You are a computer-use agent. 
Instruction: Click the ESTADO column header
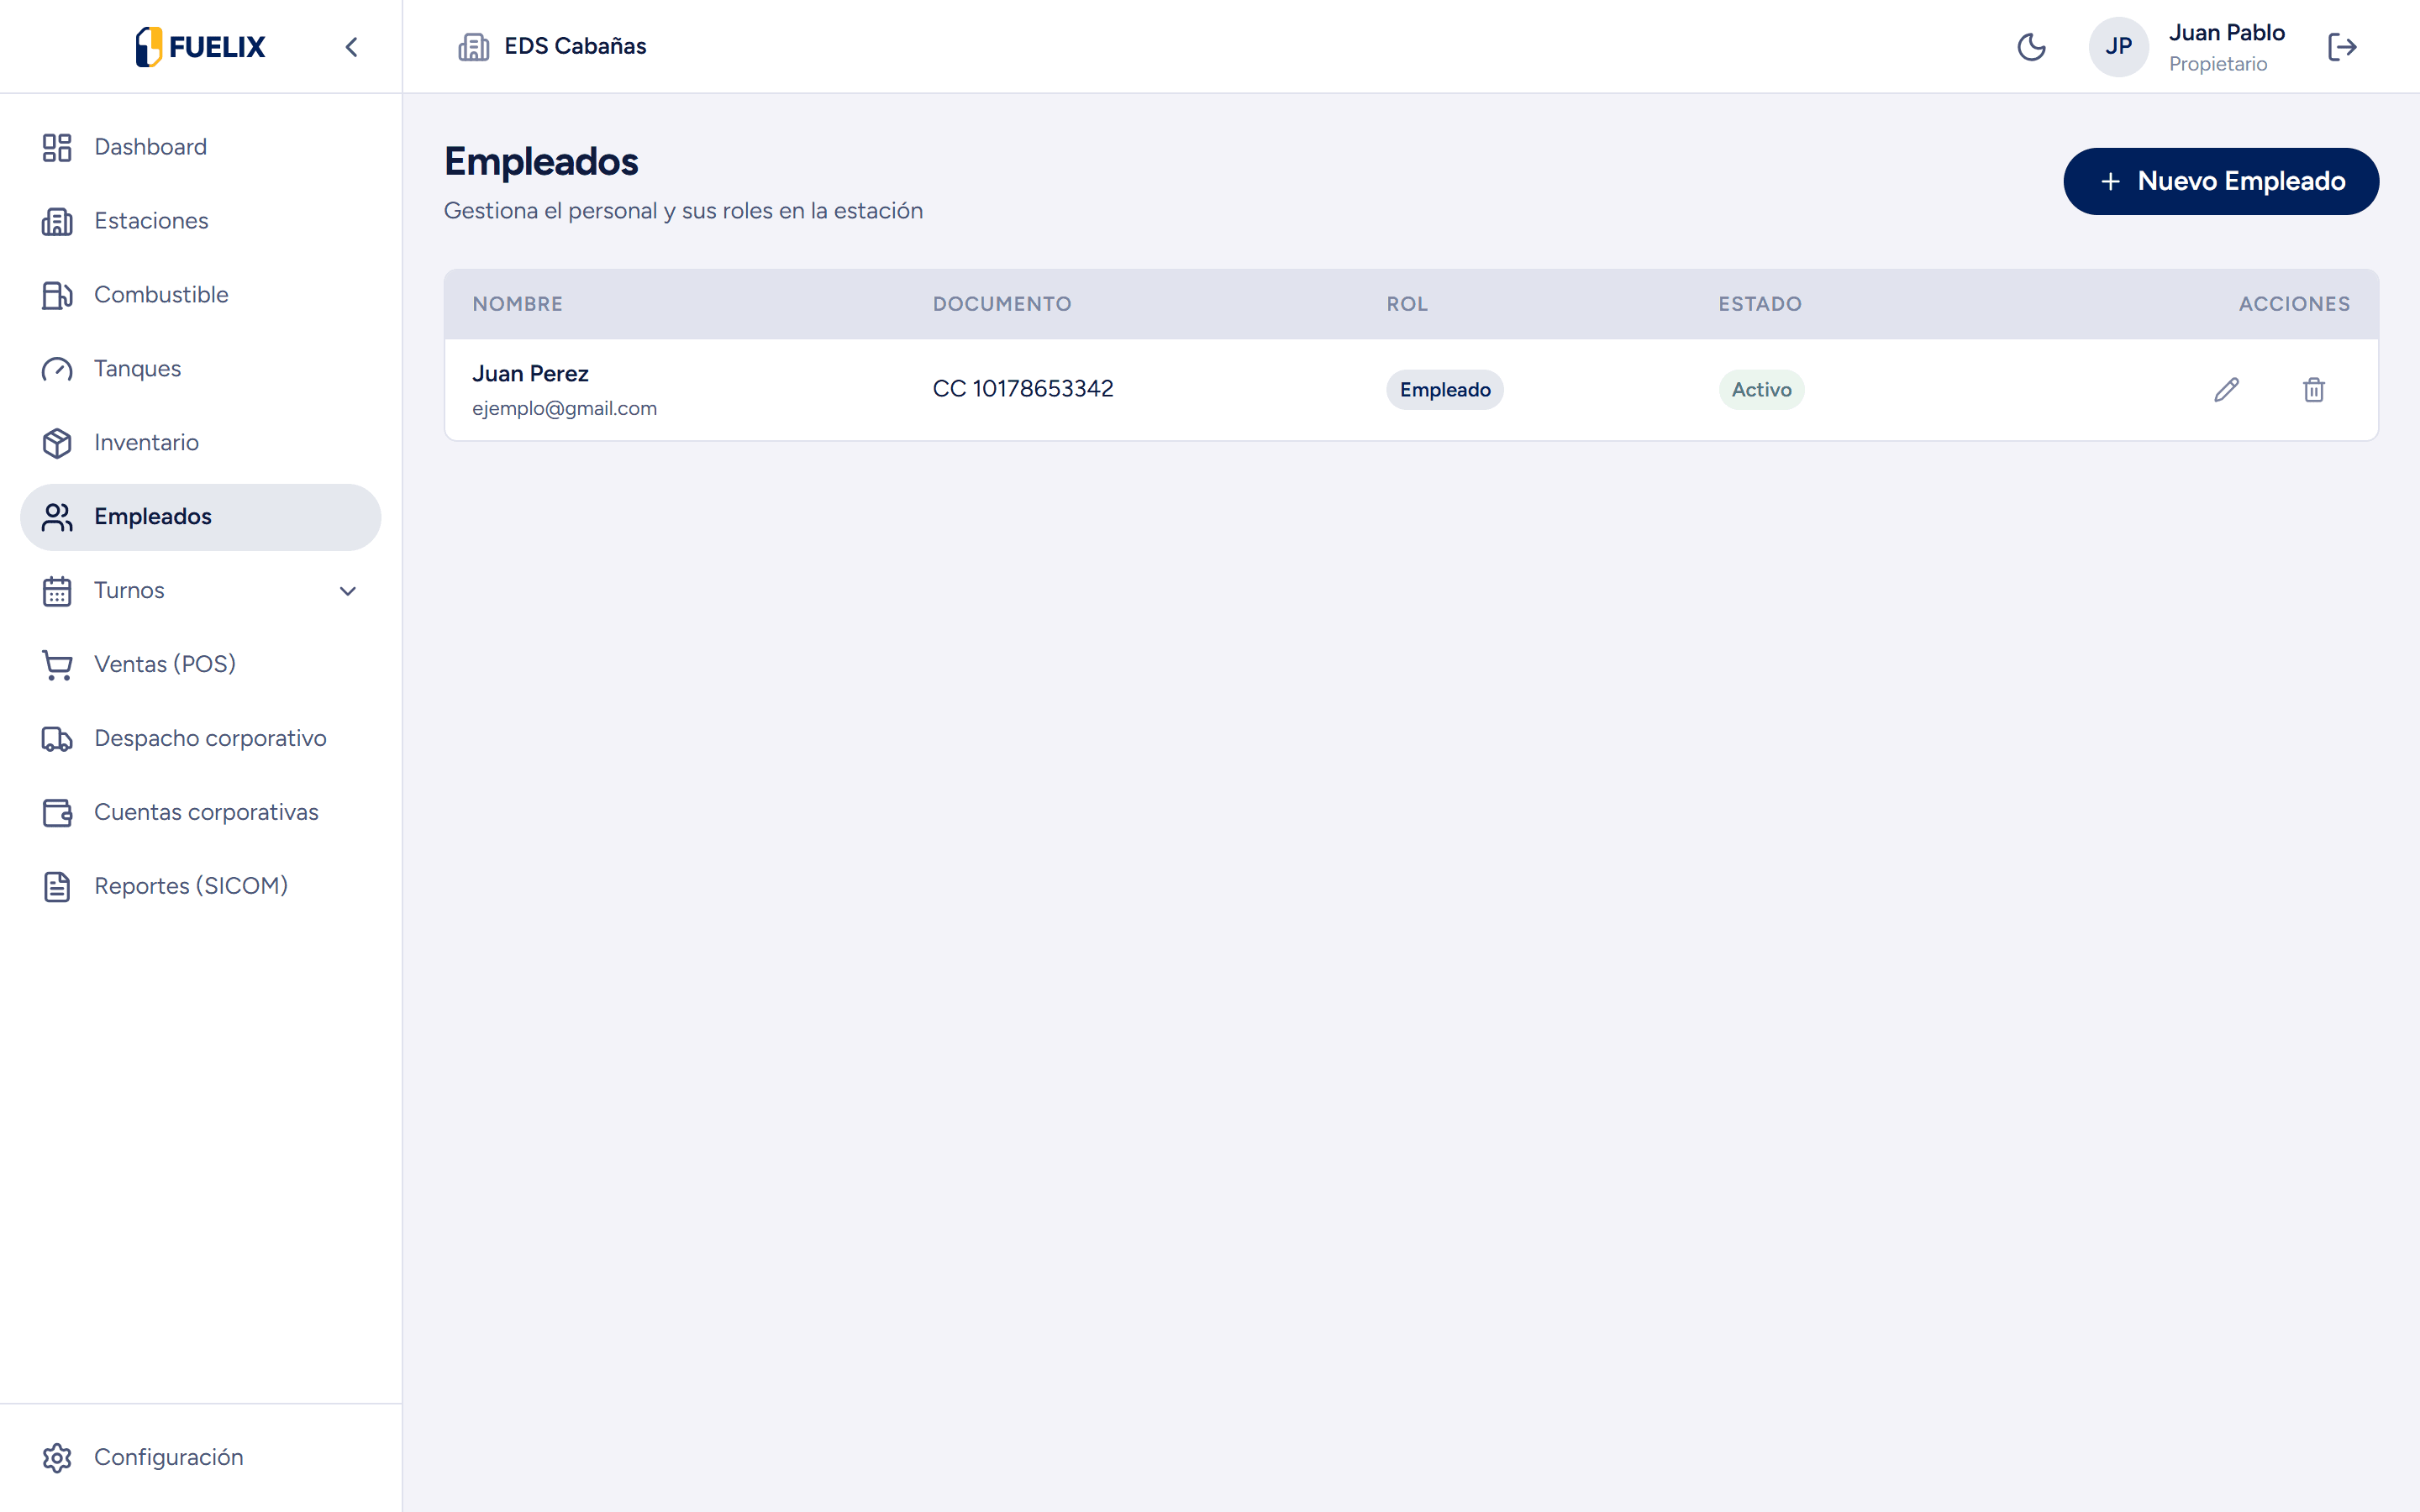click(x=1759, y=304)
